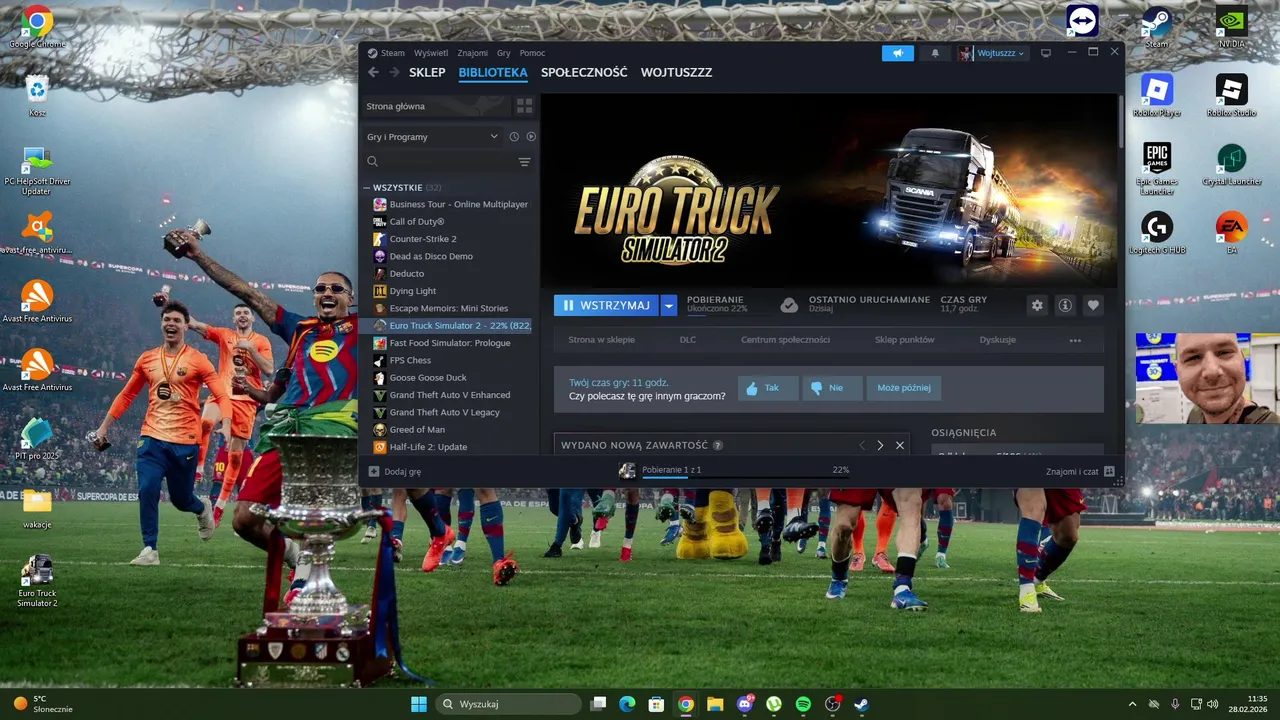
Task: Recommend the game with Tak
Action: pos(768,388)
